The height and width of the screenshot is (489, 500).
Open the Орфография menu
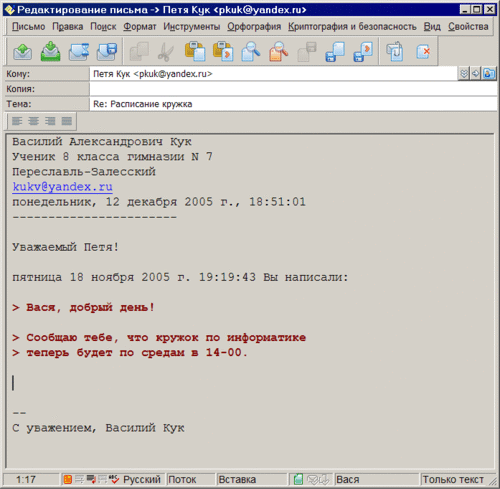[x=254, y=26]
